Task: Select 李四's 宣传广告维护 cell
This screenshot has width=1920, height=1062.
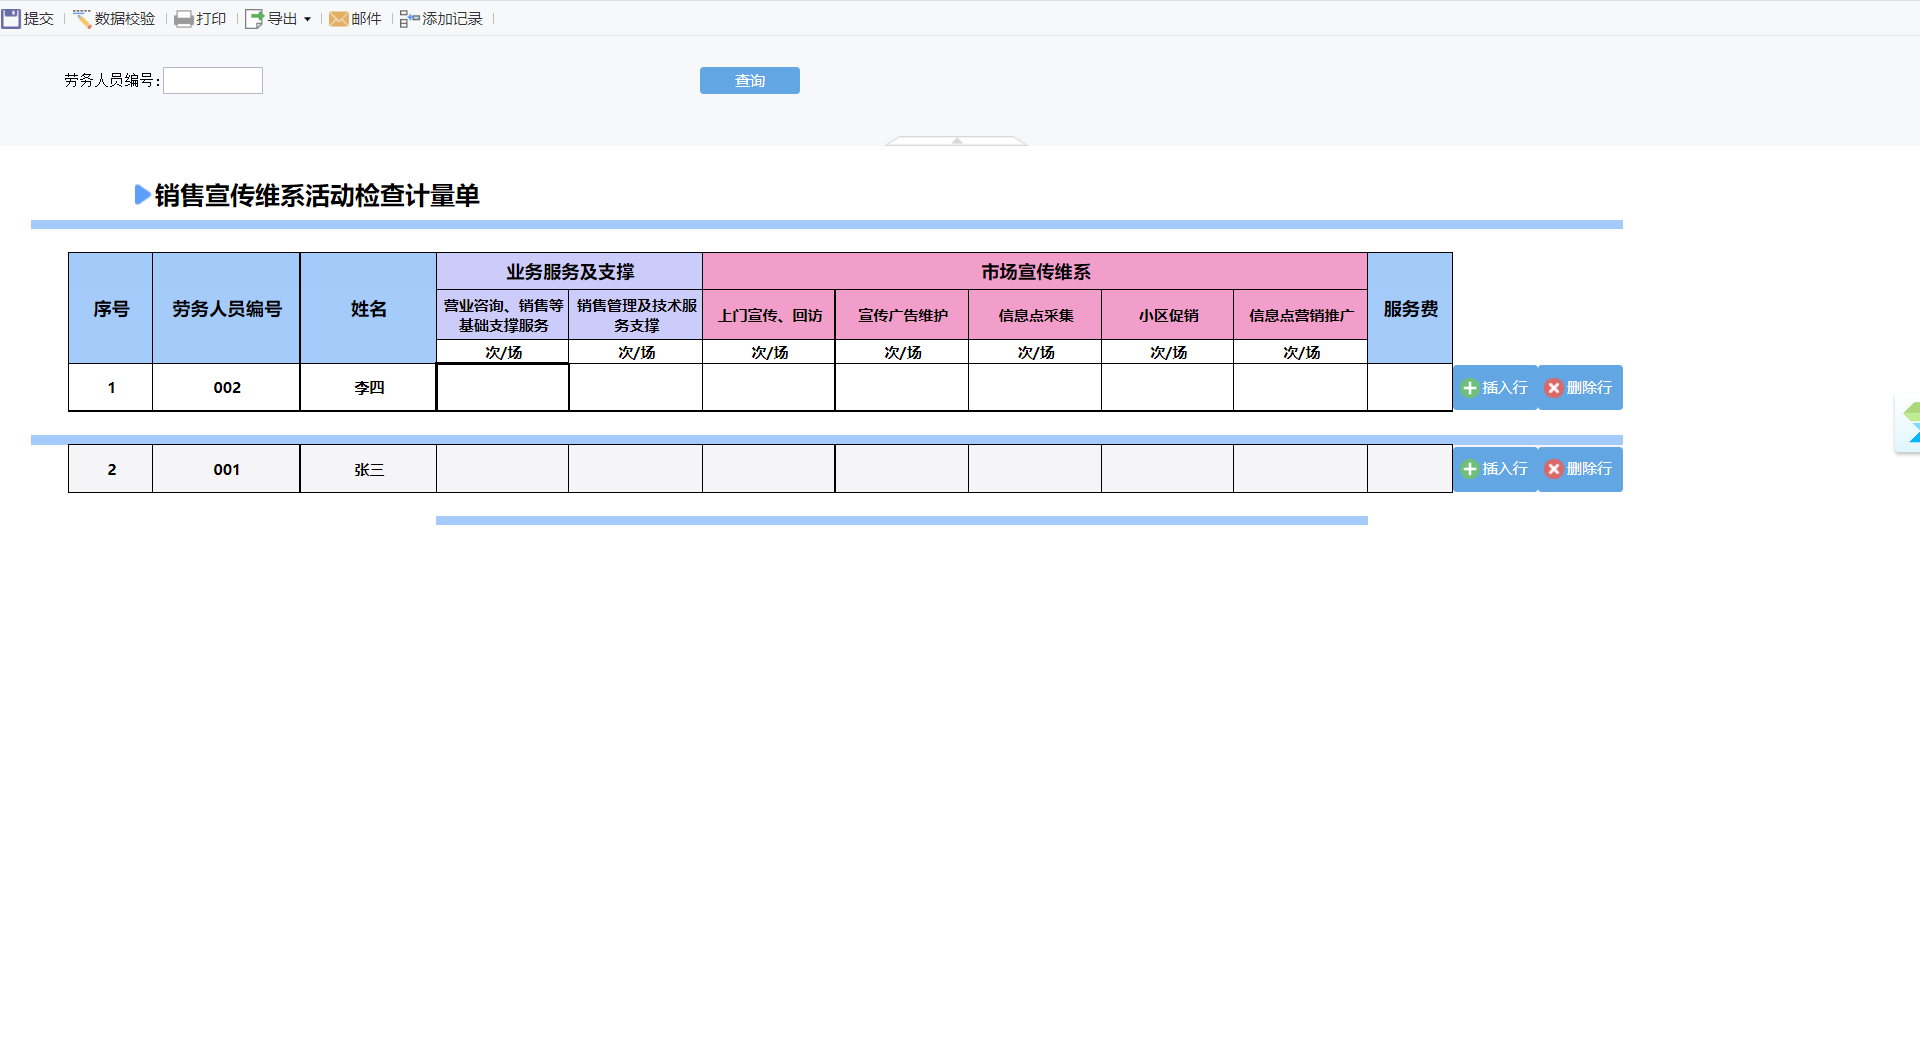Action: point(902,388)
